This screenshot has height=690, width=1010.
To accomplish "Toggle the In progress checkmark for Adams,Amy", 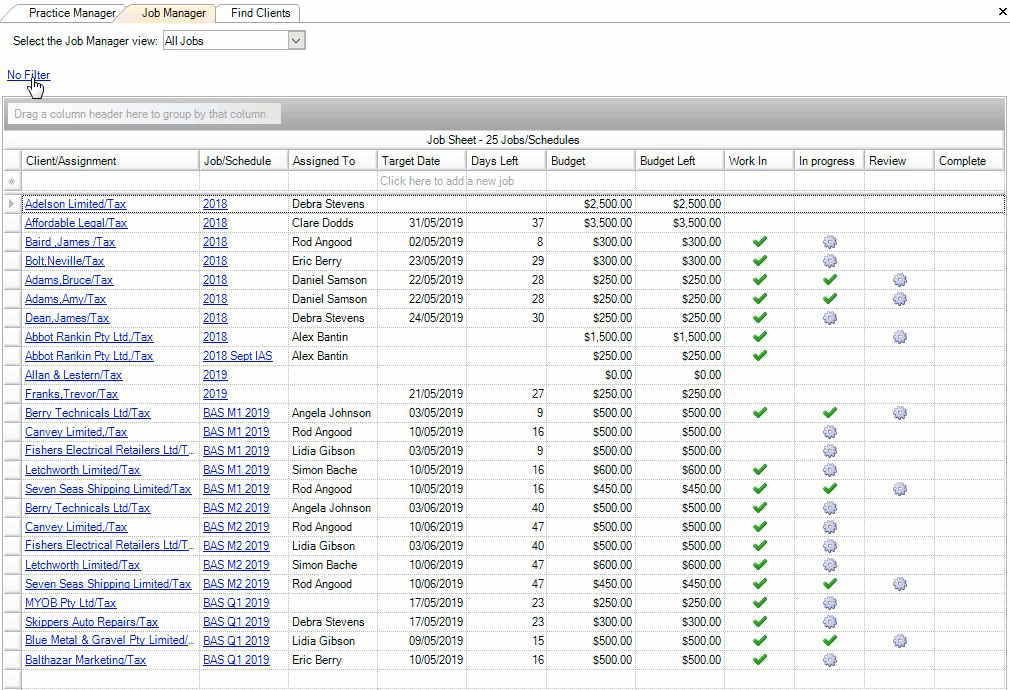I will pos(830,299).
